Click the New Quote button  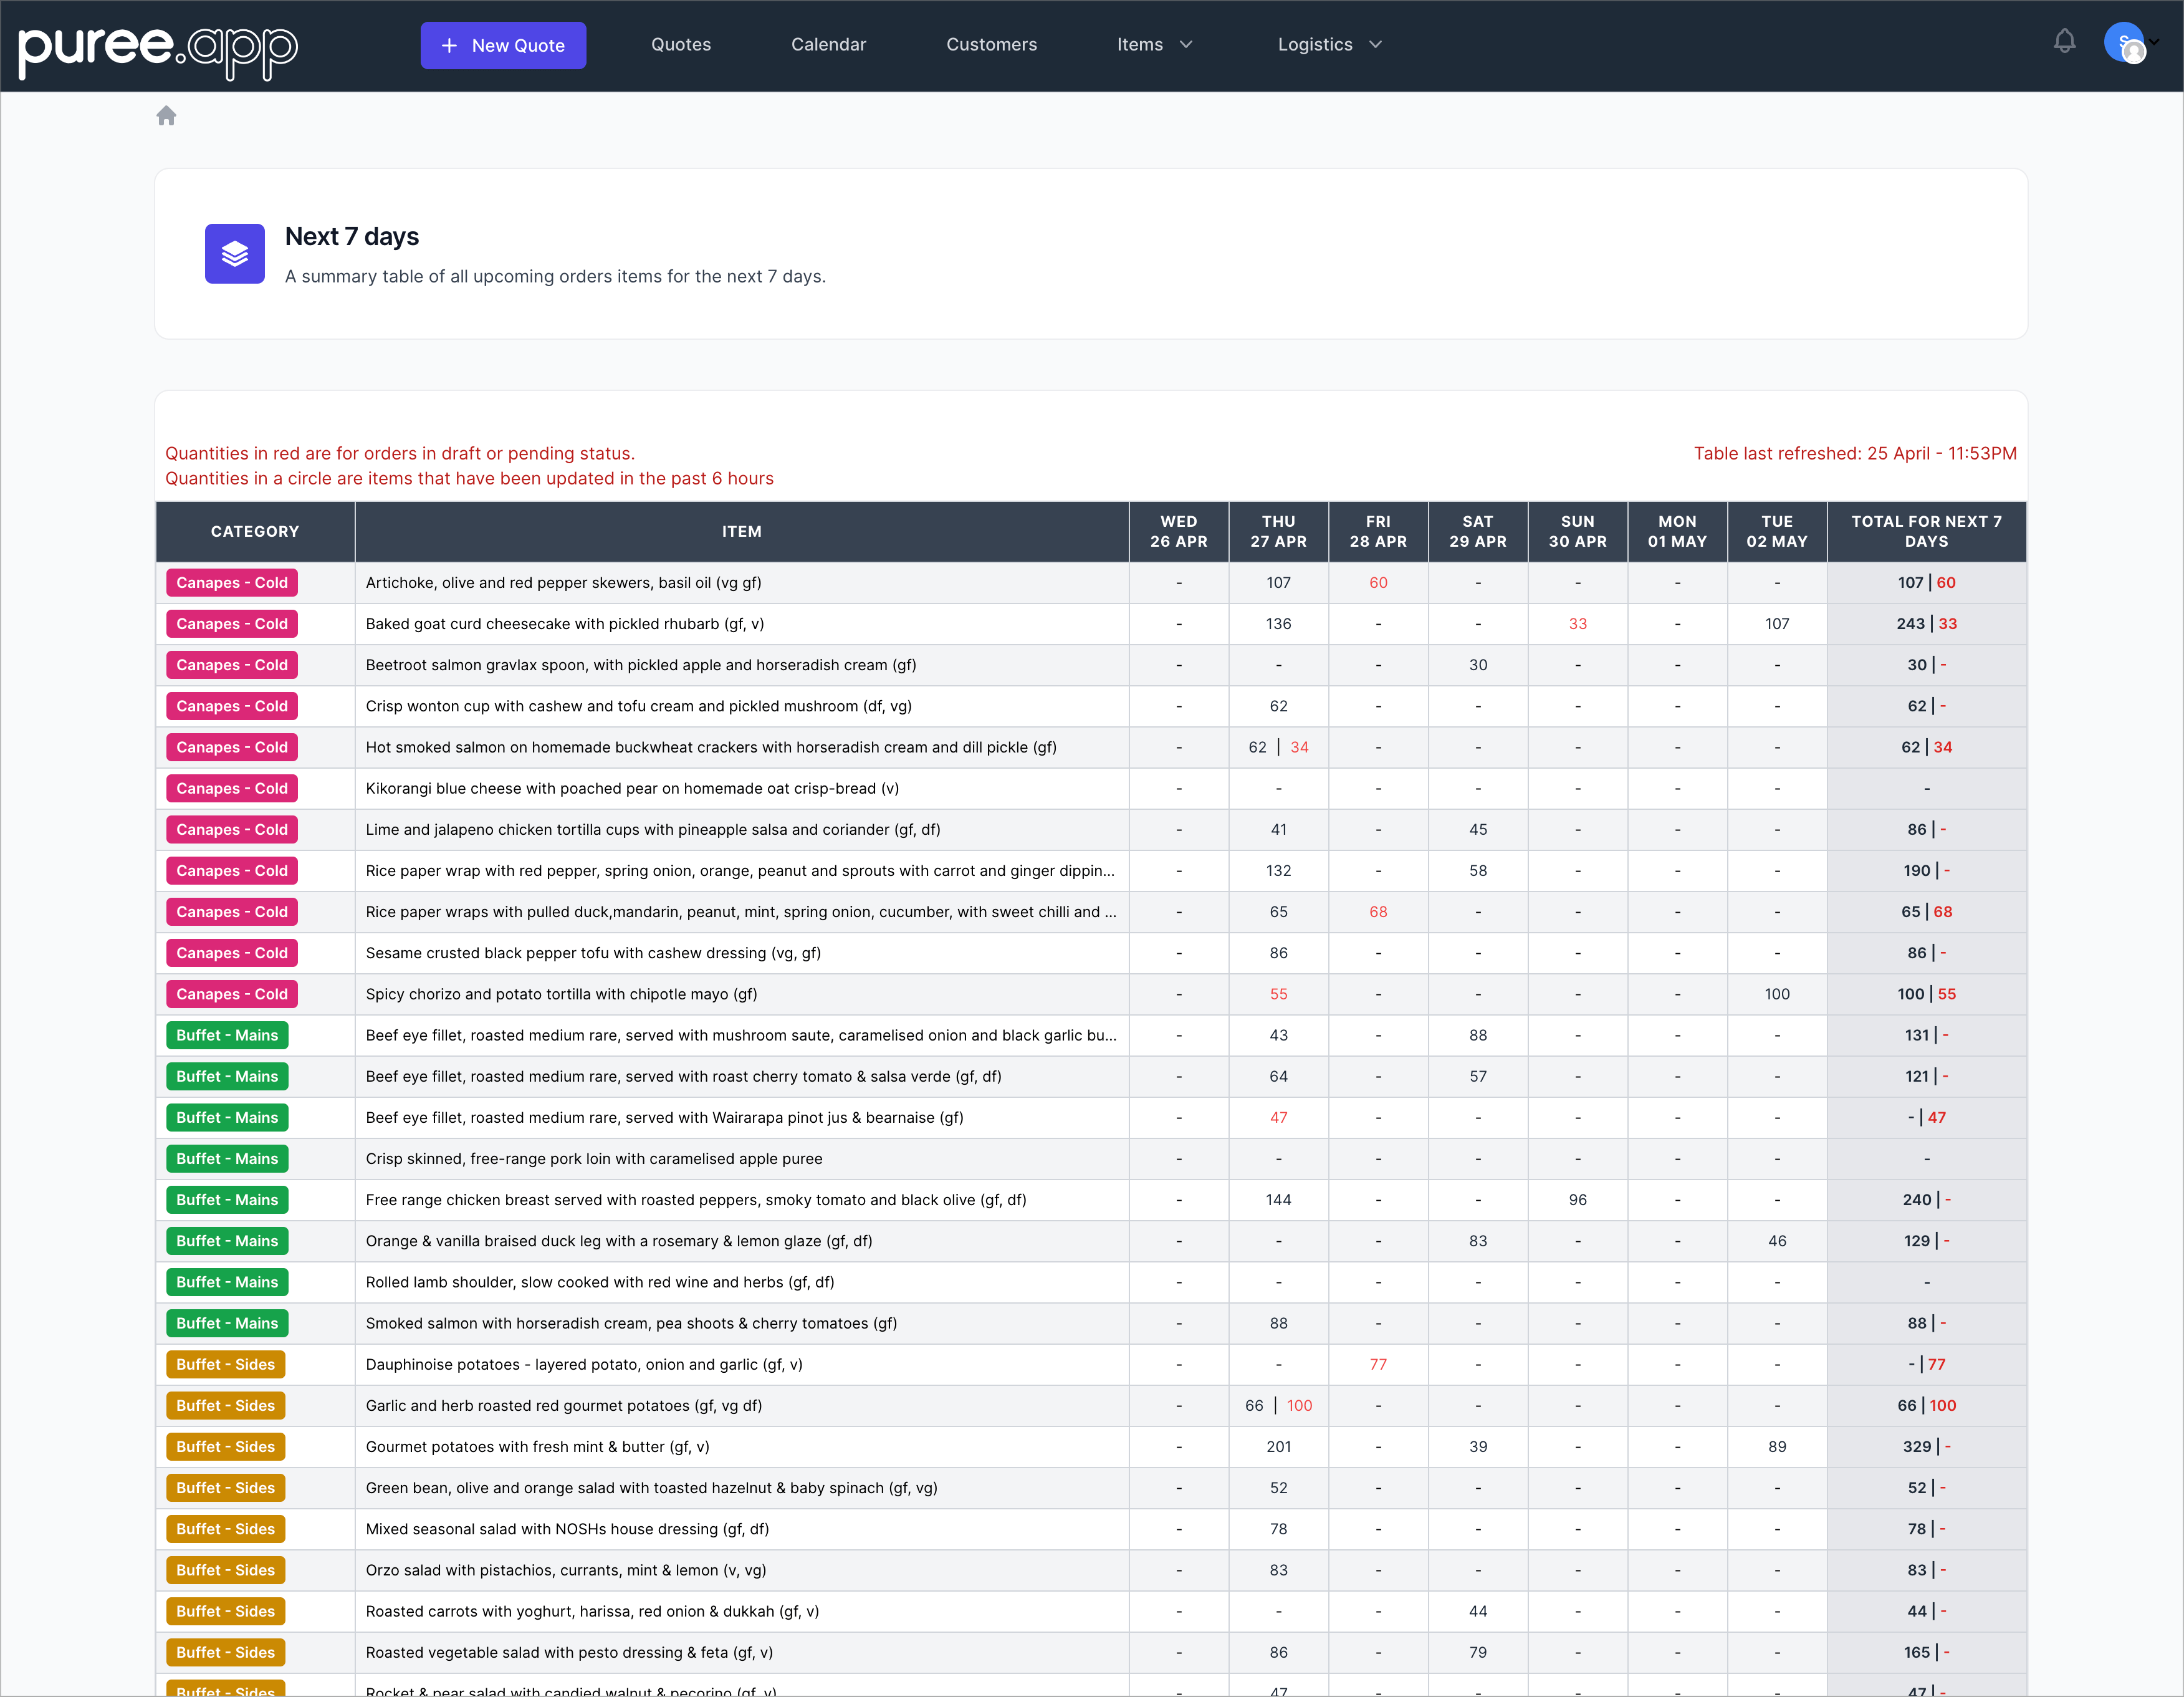(503, 45)
